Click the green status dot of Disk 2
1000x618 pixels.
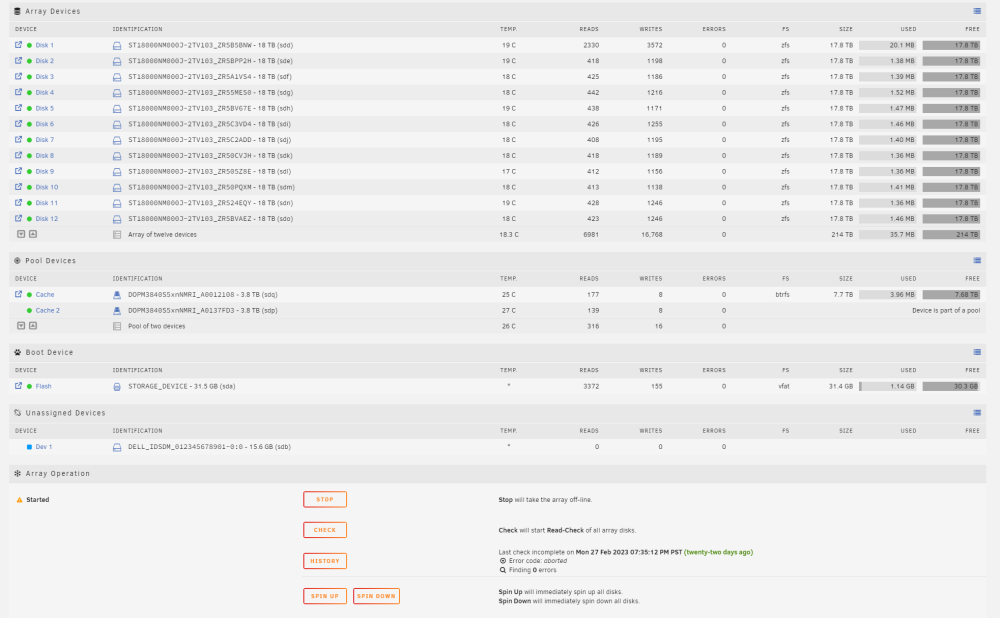coord(29,61)
